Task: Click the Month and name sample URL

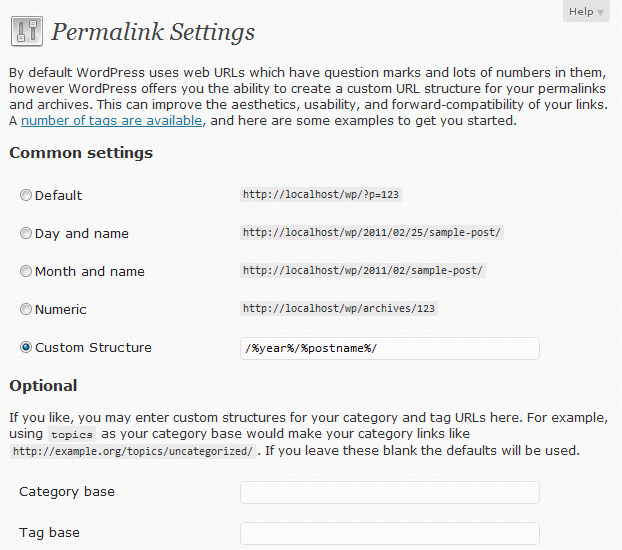Action: (x=363, y=271)
